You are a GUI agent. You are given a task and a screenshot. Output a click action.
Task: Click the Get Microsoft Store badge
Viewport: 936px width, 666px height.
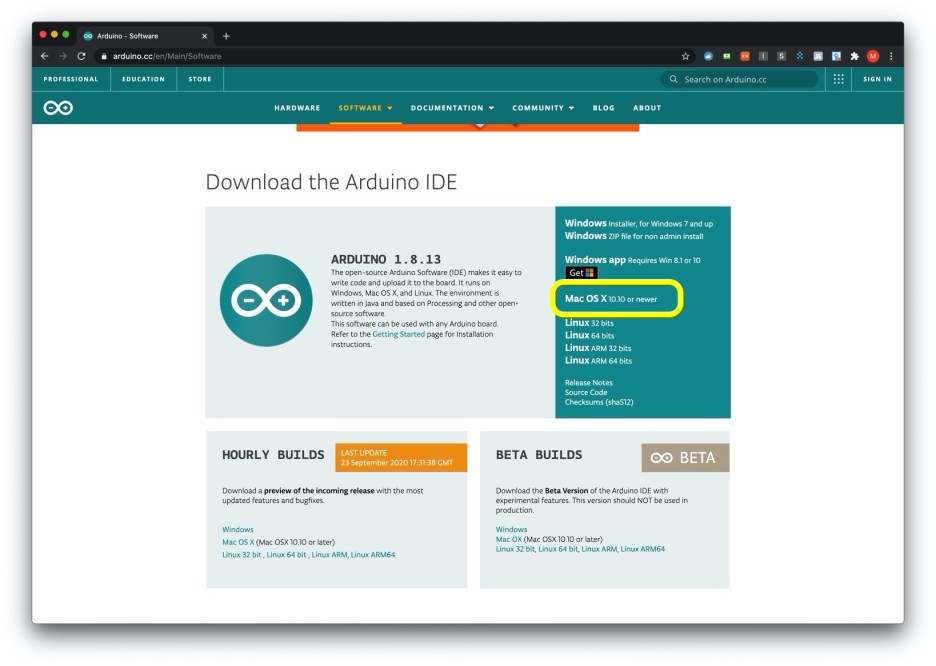click(x=581, y=273)
